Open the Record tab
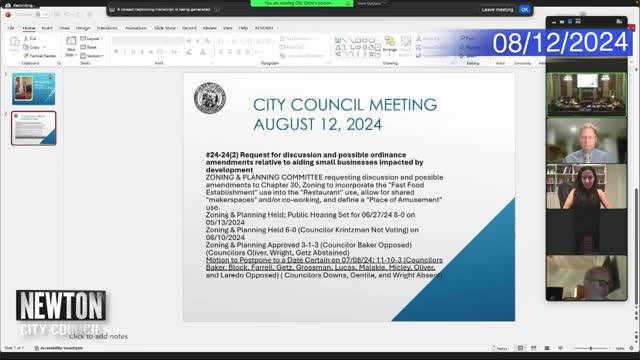640x360 pixels. pos(189,28)
